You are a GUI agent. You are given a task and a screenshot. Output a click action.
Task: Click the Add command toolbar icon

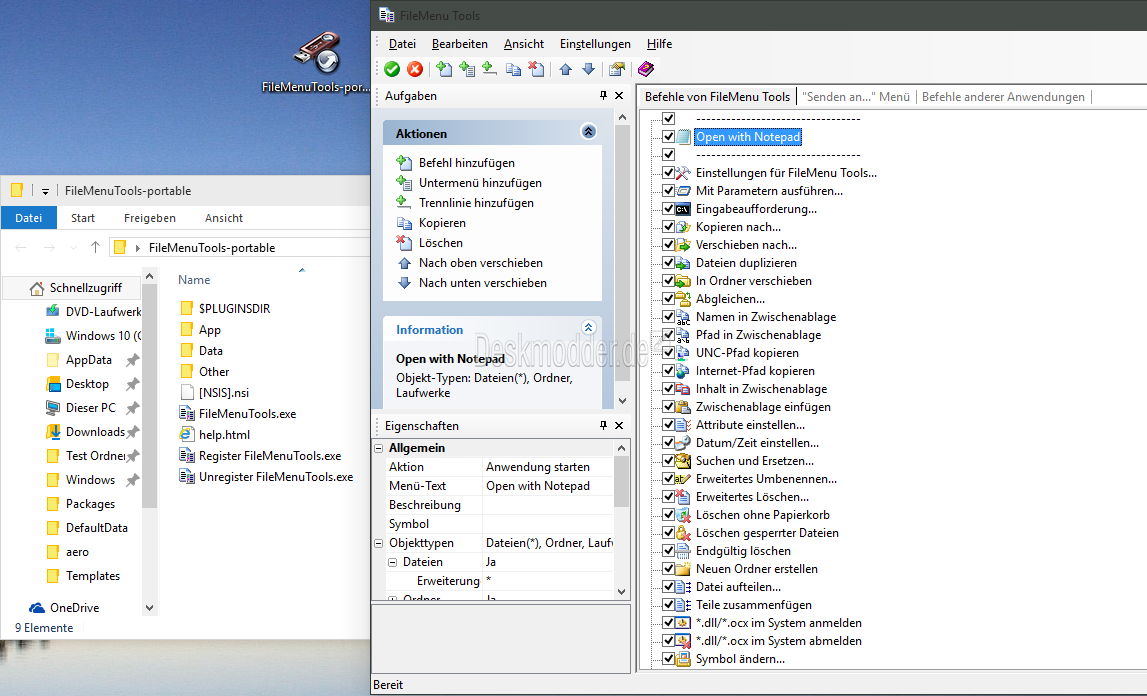tap(444, 69)
